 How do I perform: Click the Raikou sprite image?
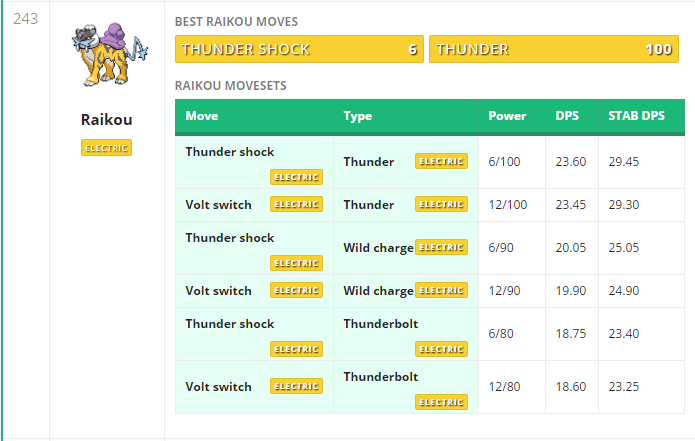[109, 54]
